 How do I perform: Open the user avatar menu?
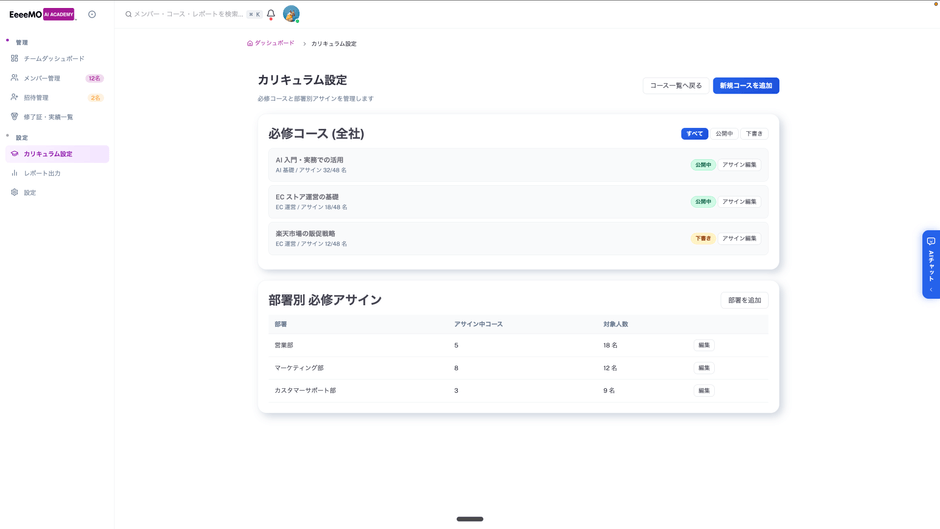coord(291,14)
